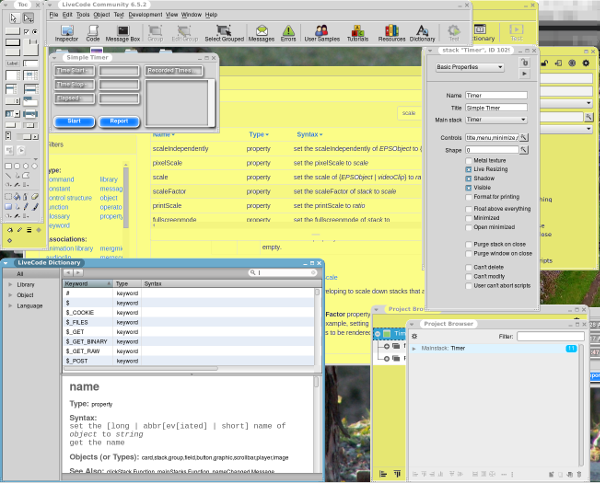Image resolution: width=600 pixels, height=483 pixels.
Task: Open the Errors toolbar icon
Action: tap(288, 33)
